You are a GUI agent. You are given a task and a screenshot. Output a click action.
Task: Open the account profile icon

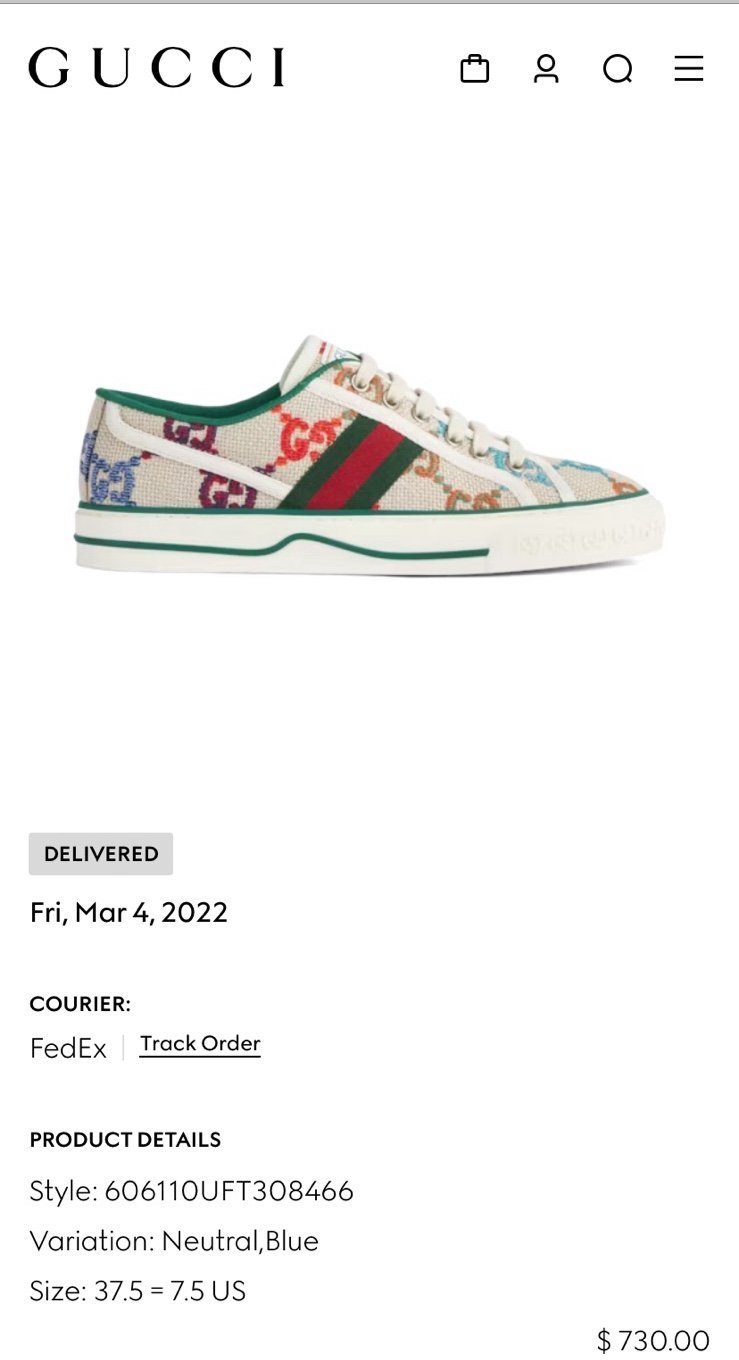click(x=546, y=68)
